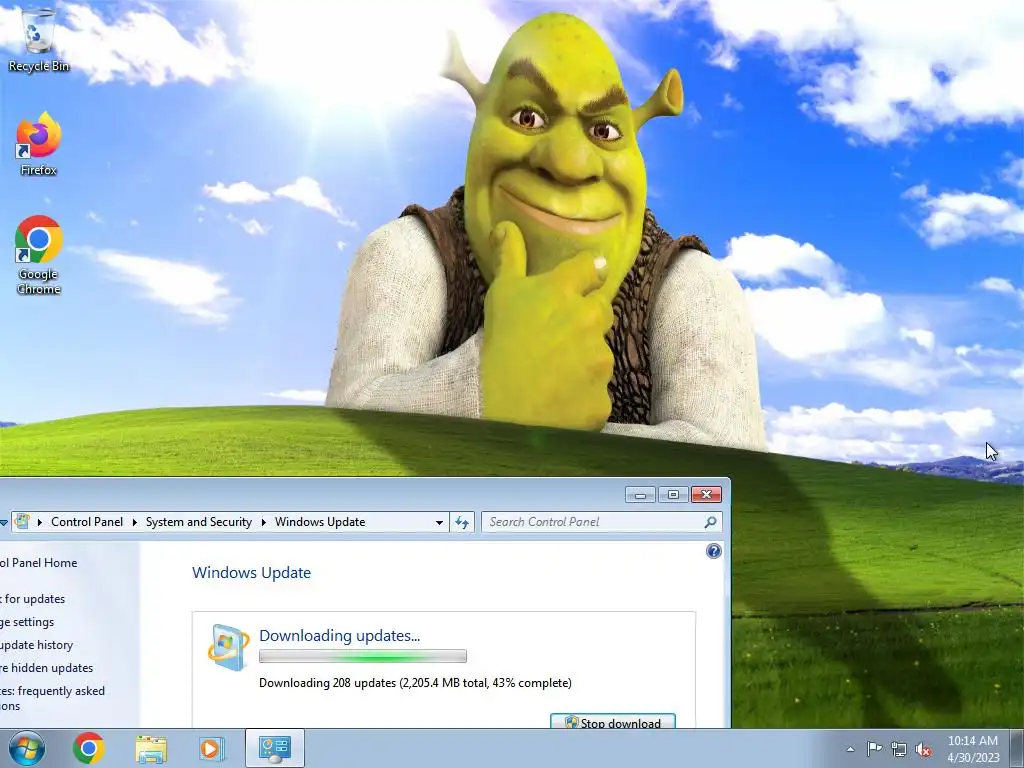Open recent pages dropdown arrow
Image resolution: width=1024 pixels, height=768 pixels.
3,522
